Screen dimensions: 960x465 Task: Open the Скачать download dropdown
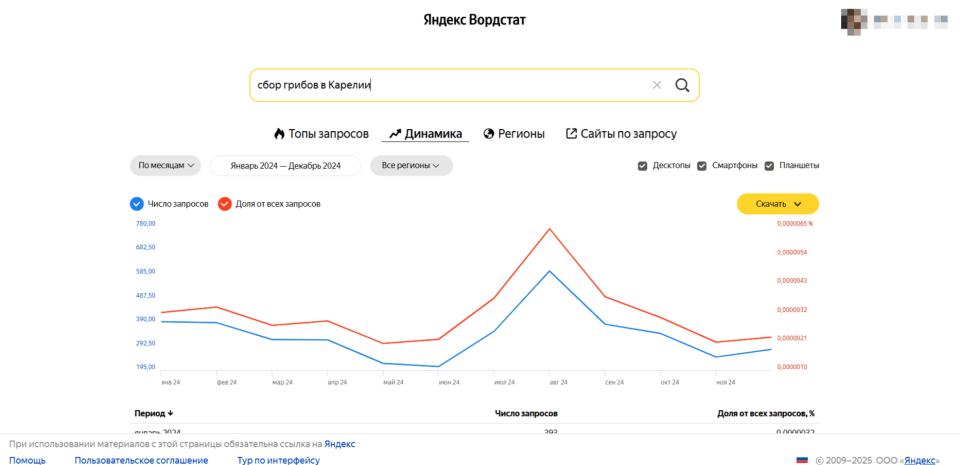click(777, 204)
